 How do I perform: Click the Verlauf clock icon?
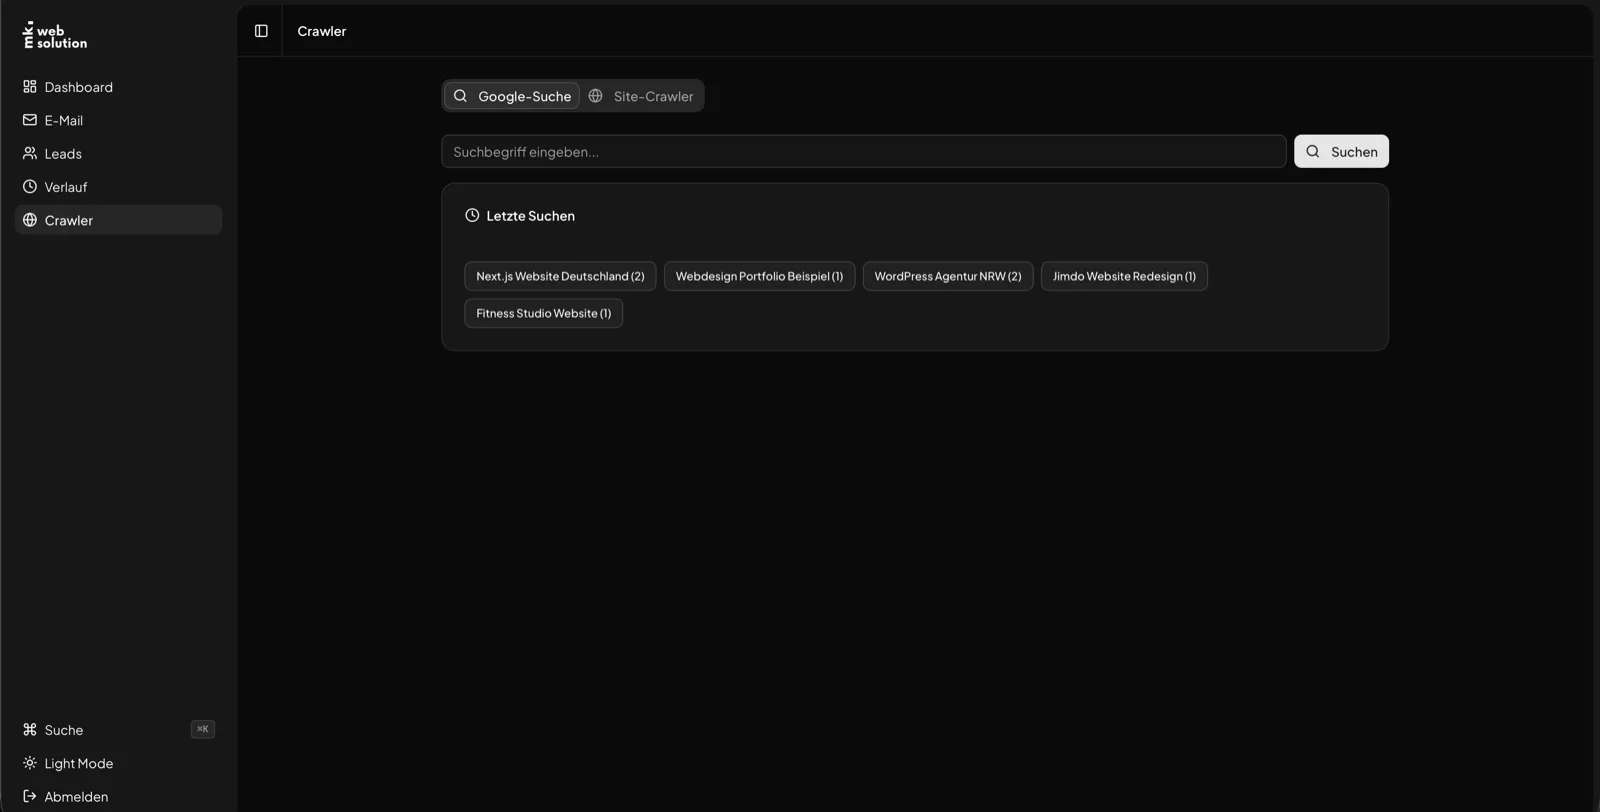click(30, 187)
